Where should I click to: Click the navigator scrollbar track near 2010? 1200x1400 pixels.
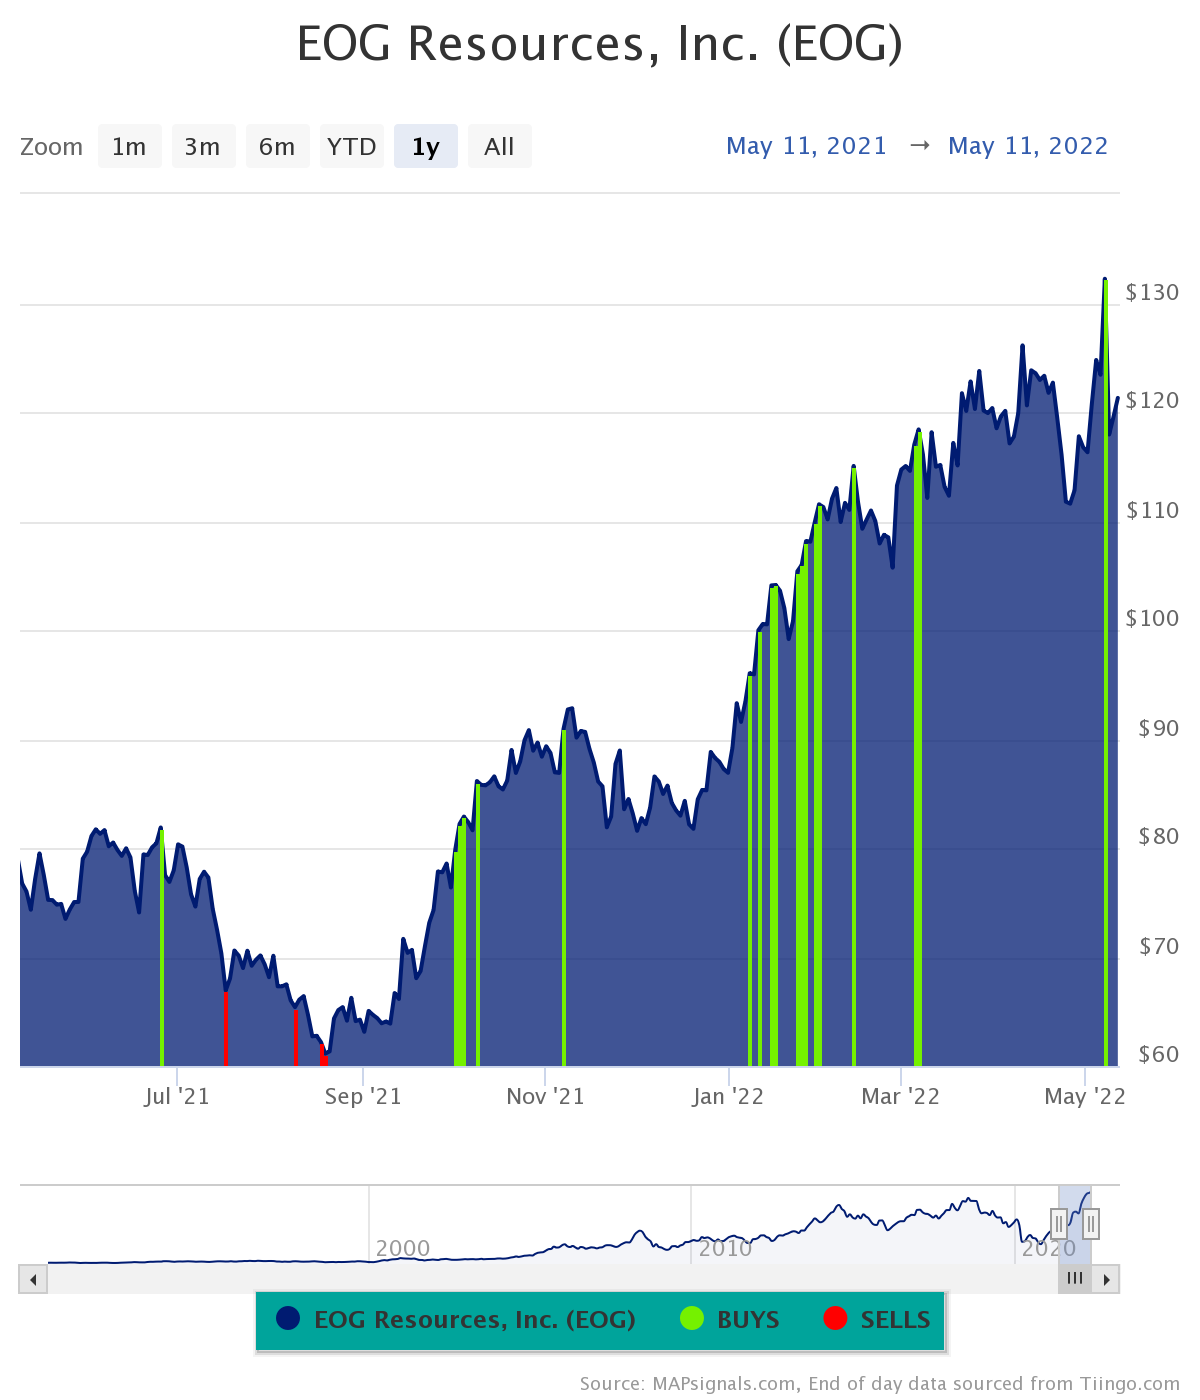coord(725,1279)
